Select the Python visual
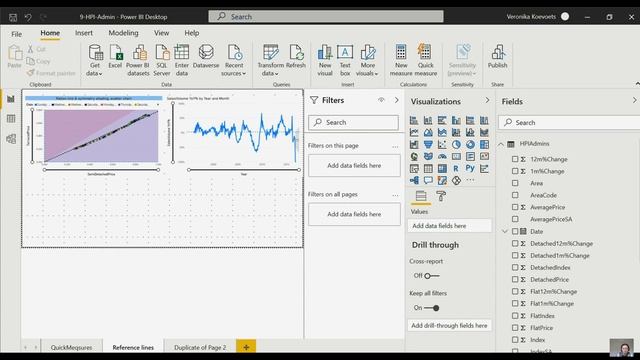The width and height of the screenshot is (640, 360). [470, 168]
